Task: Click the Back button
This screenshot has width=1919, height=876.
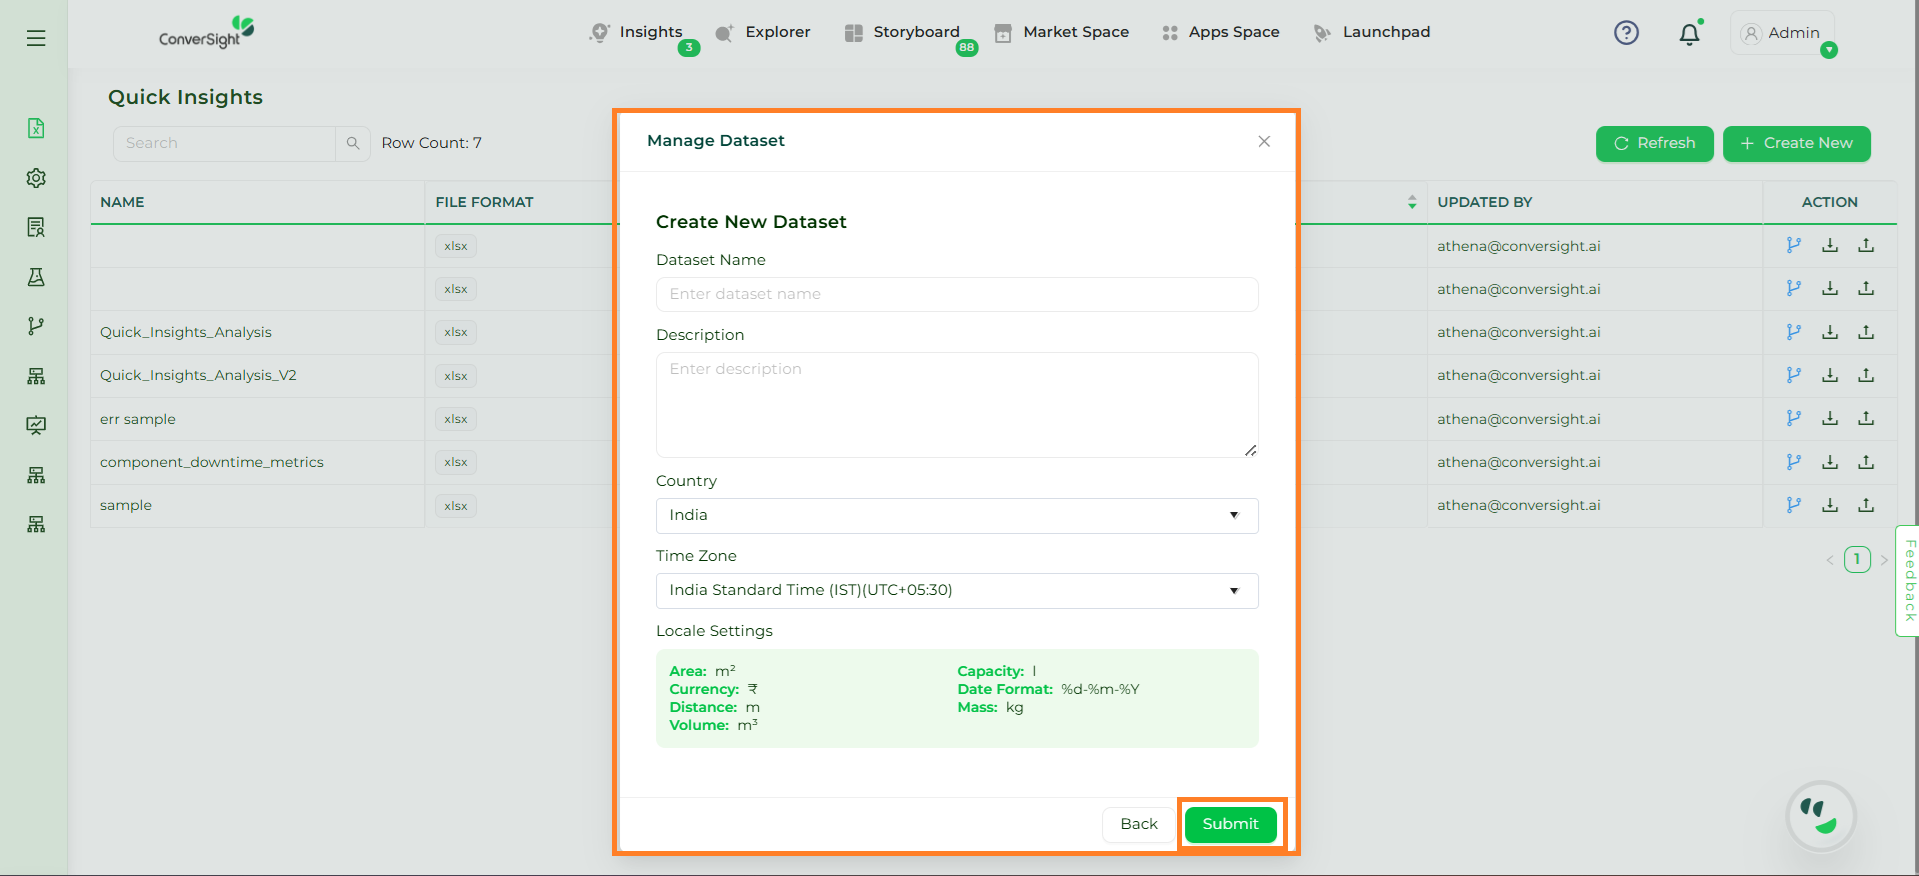Action: point(1138,824)
